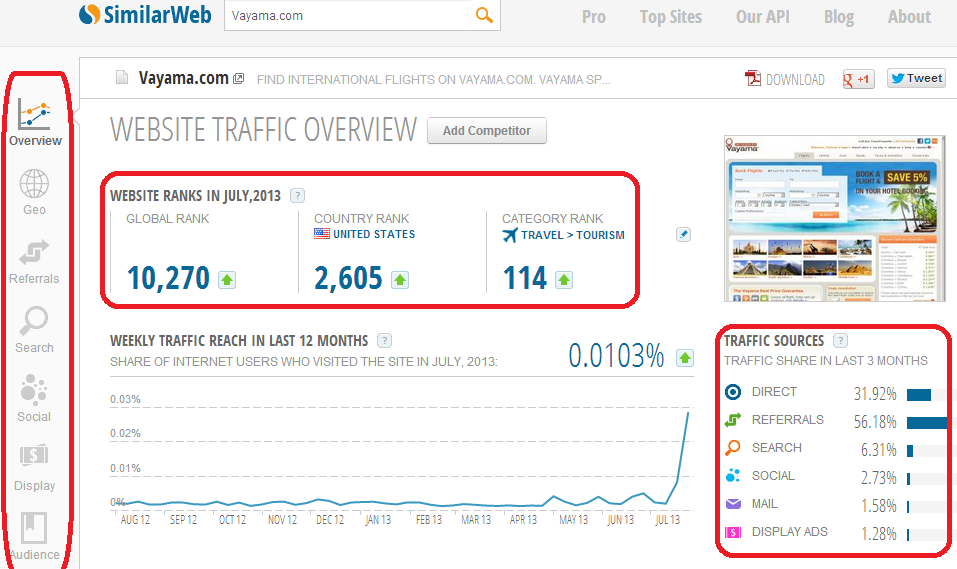The image size is (957, 569).
Task: Click the green arrow next to Category Rank
Action: click(x=563, y=280)
